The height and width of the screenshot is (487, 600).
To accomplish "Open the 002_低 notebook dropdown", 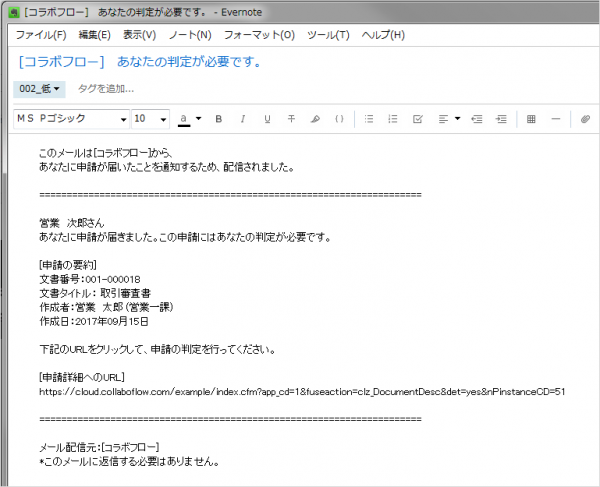I will (x=39, y=89).
